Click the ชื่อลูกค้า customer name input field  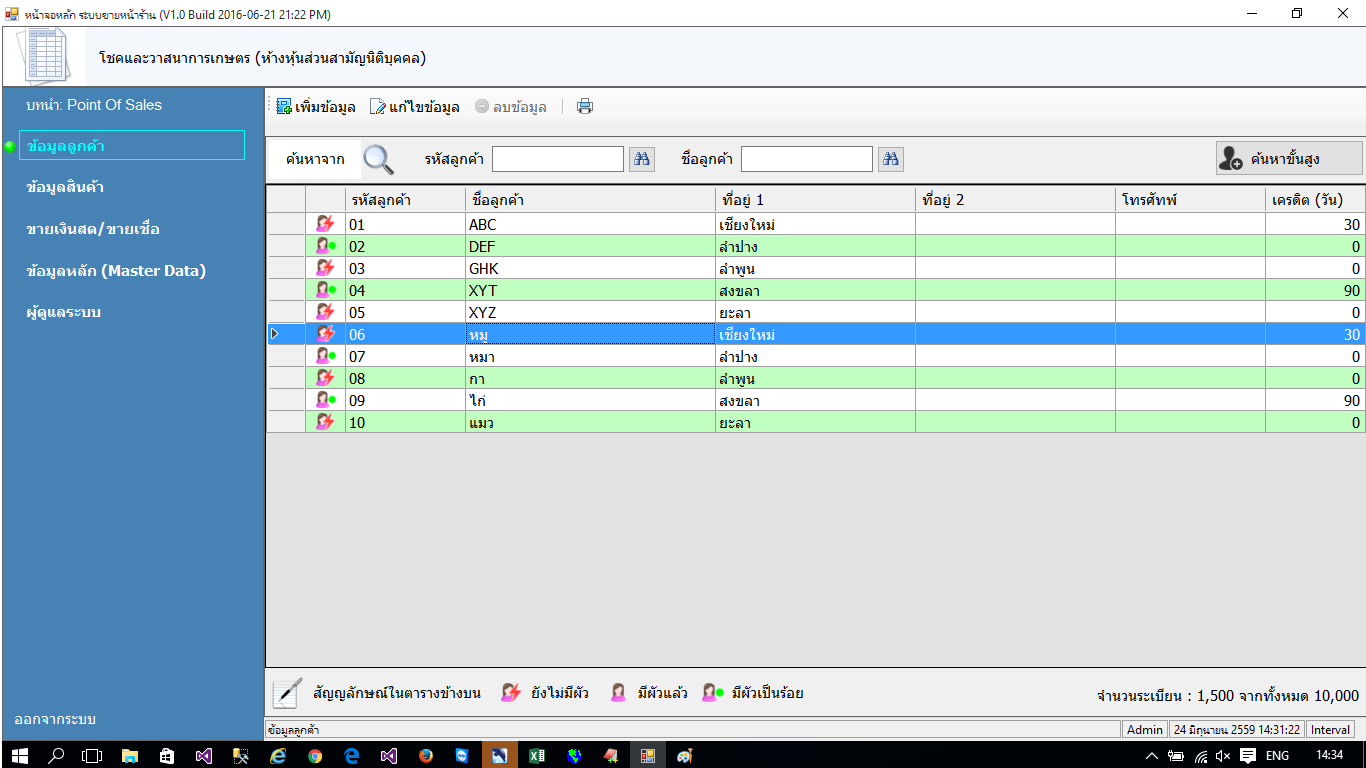point(806,159)
